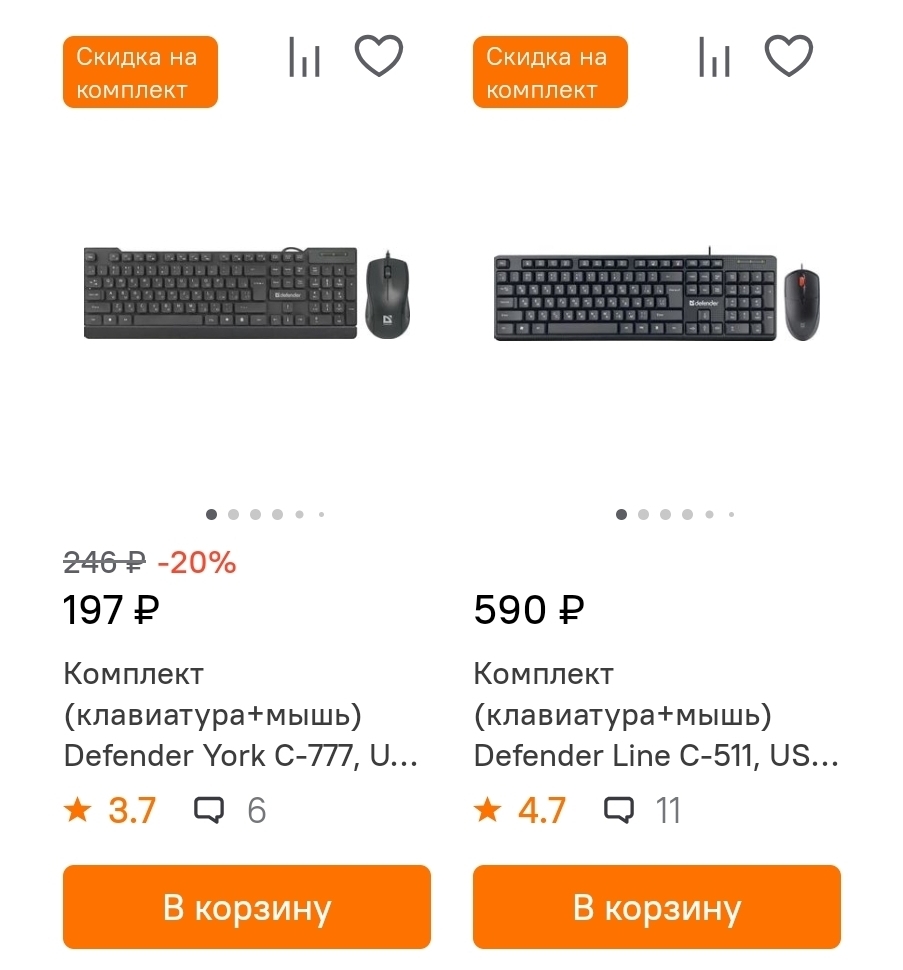Open Defender York C-777 product title

[x=240, y=715]
